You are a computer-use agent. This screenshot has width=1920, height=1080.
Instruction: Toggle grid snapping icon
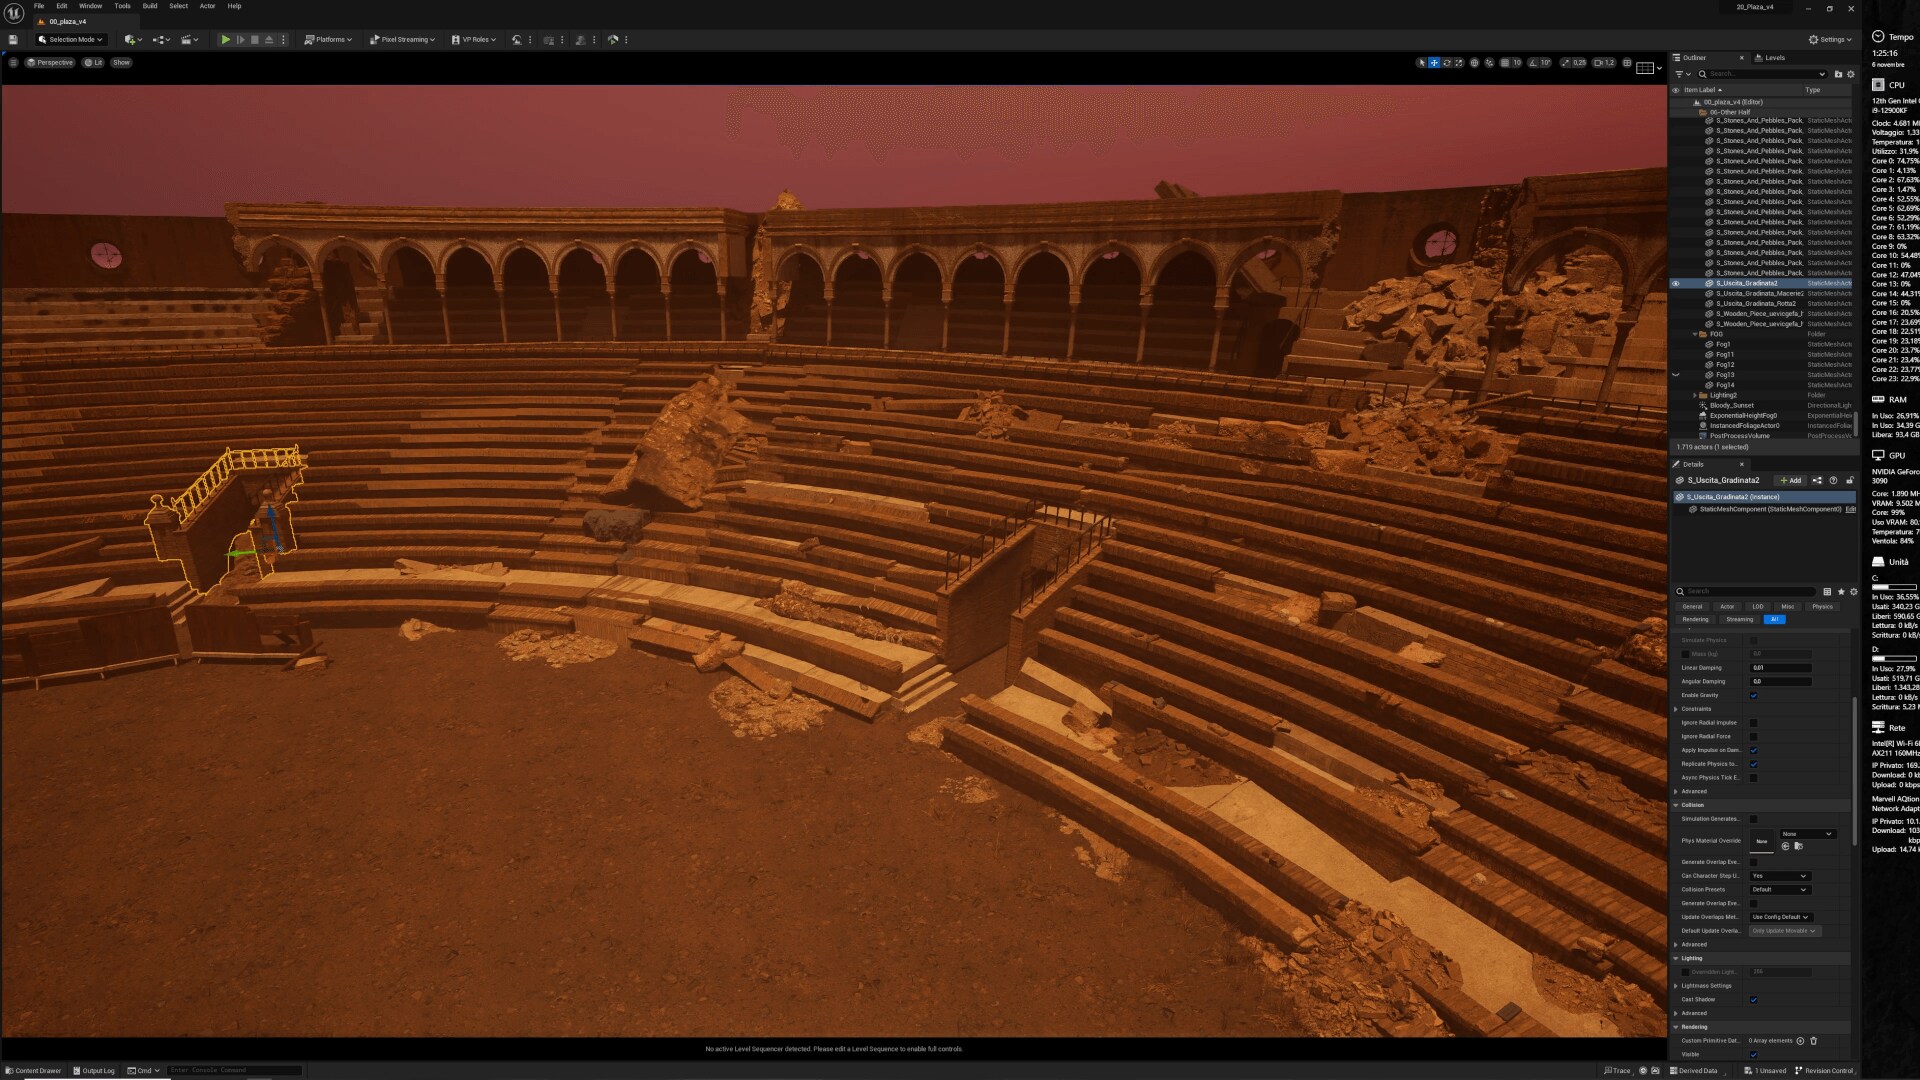tap(1504, 63)
